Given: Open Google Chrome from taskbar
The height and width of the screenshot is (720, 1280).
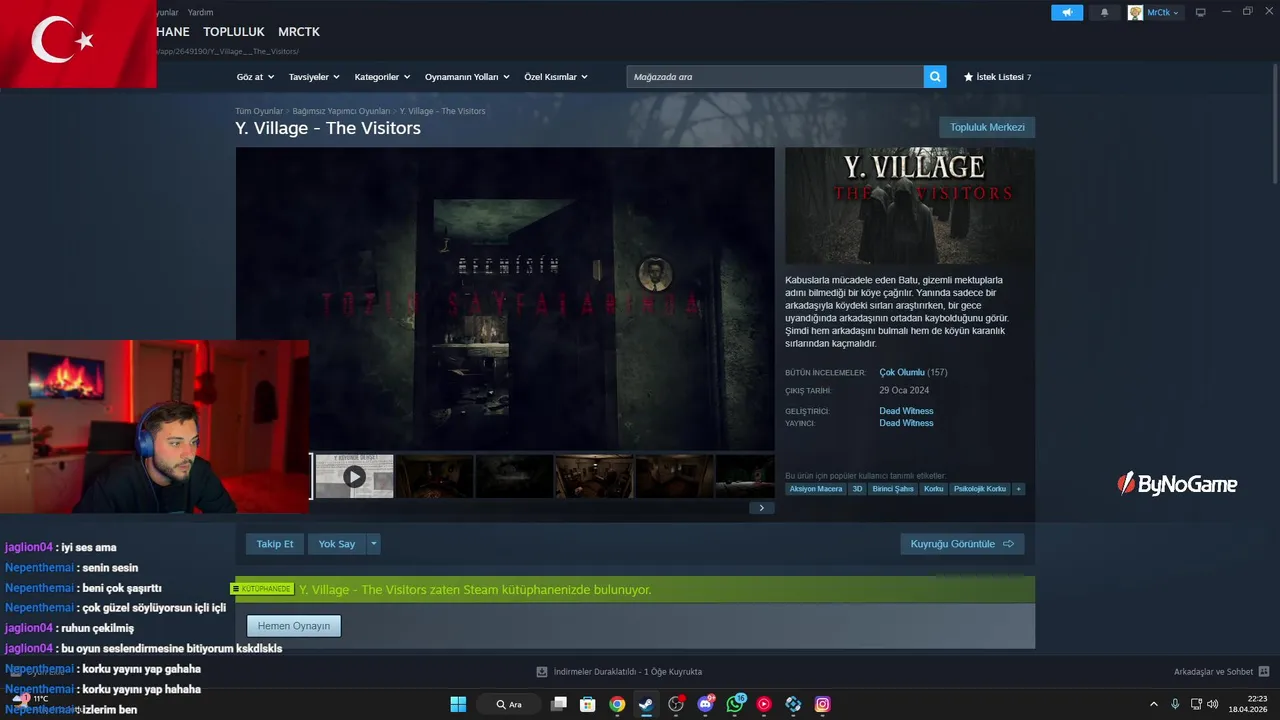Looking at the screenshot, I should click(617, 704).
